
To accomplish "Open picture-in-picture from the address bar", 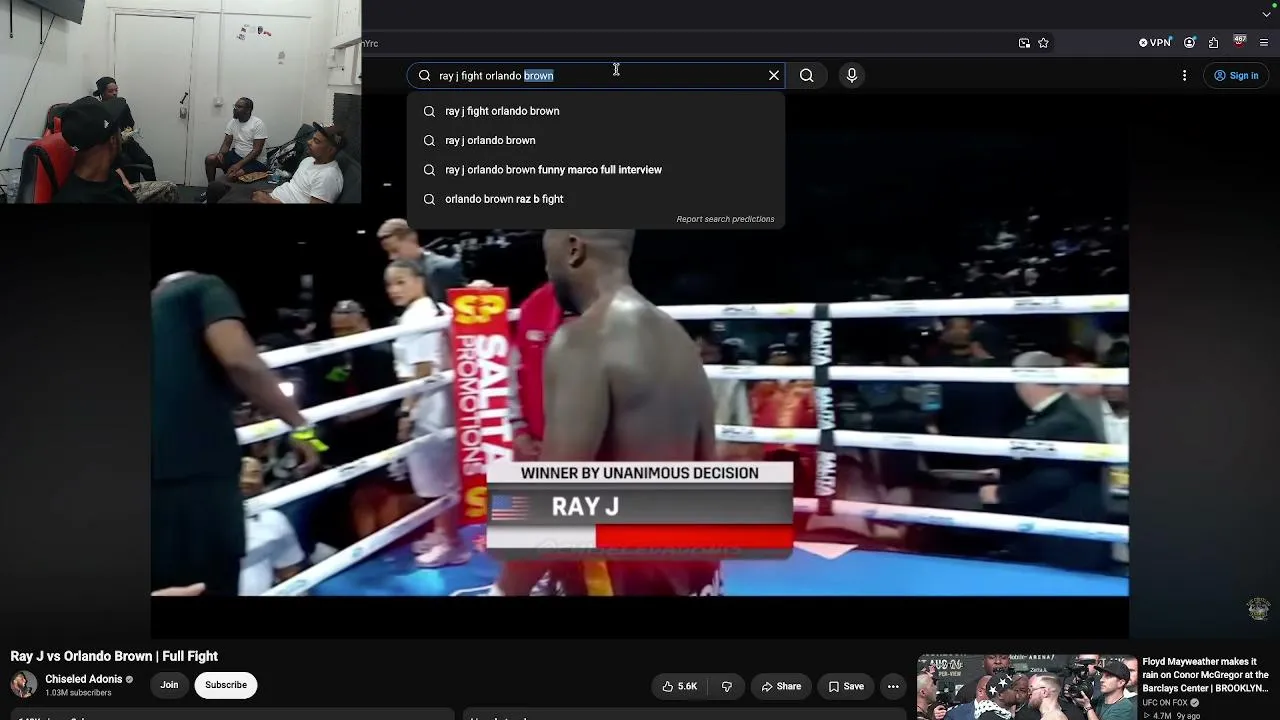I will 1024,43.
